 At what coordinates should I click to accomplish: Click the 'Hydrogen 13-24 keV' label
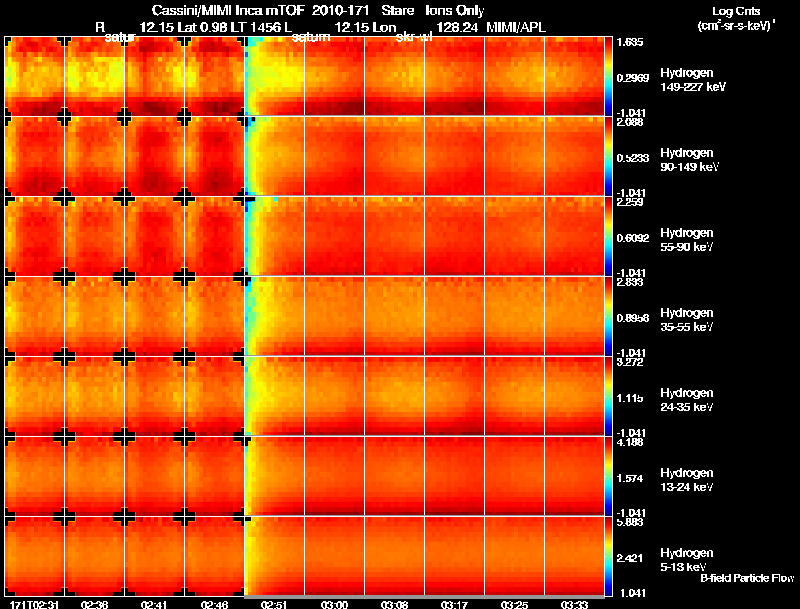click(x=687, y=480)
